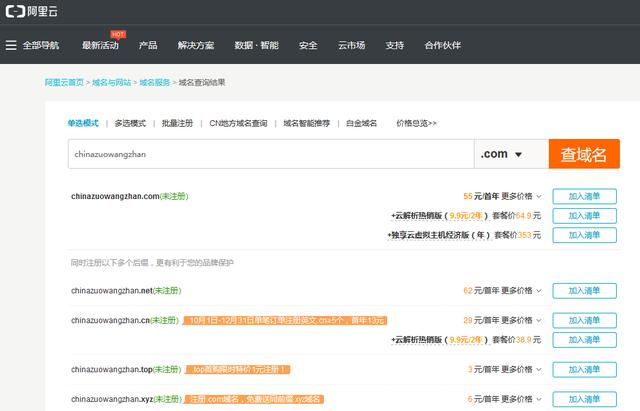This screenshot has height=411, width=640.
Task: Expand 更多价格 for the .com domain
Action: 521,196
